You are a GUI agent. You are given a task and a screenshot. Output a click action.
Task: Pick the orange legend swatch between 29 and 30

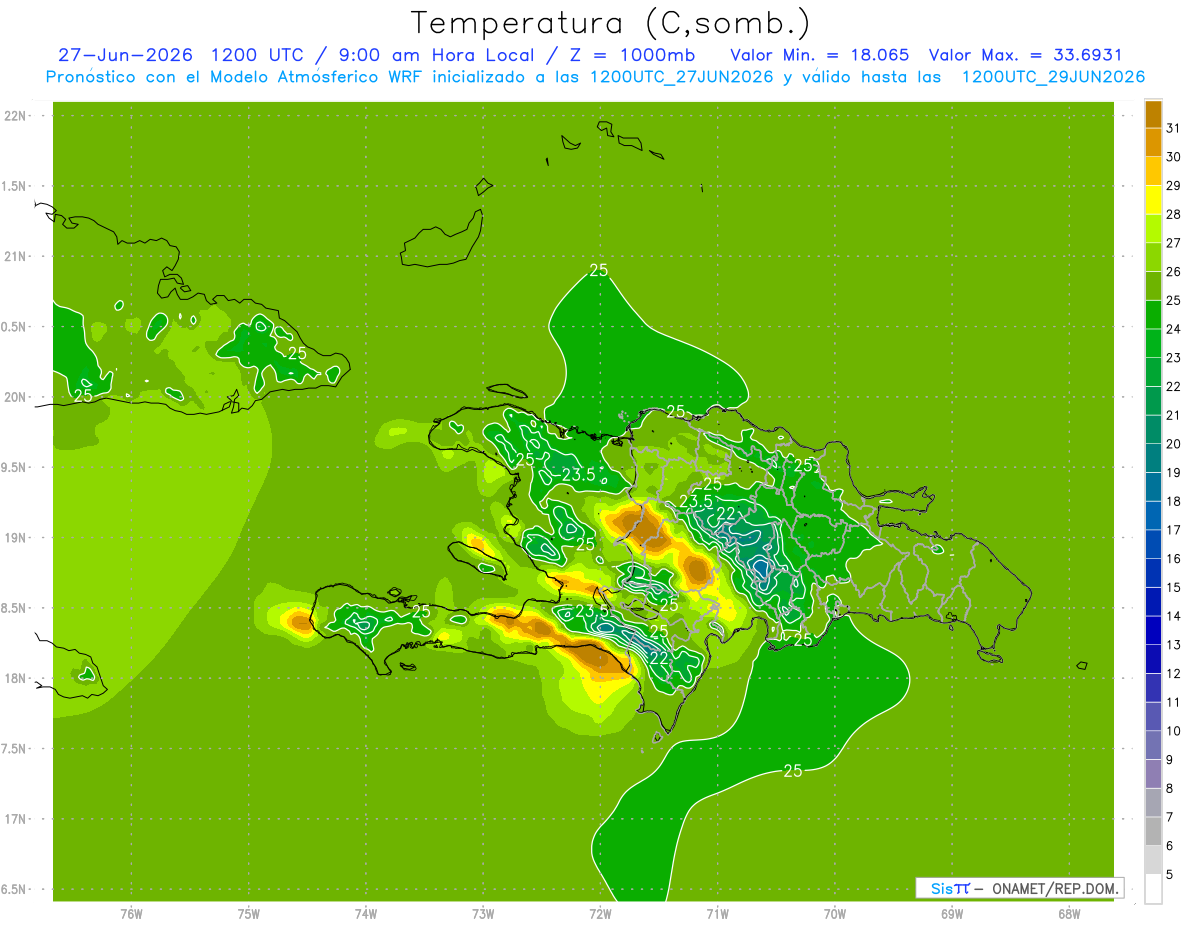tap(1153, 171)
